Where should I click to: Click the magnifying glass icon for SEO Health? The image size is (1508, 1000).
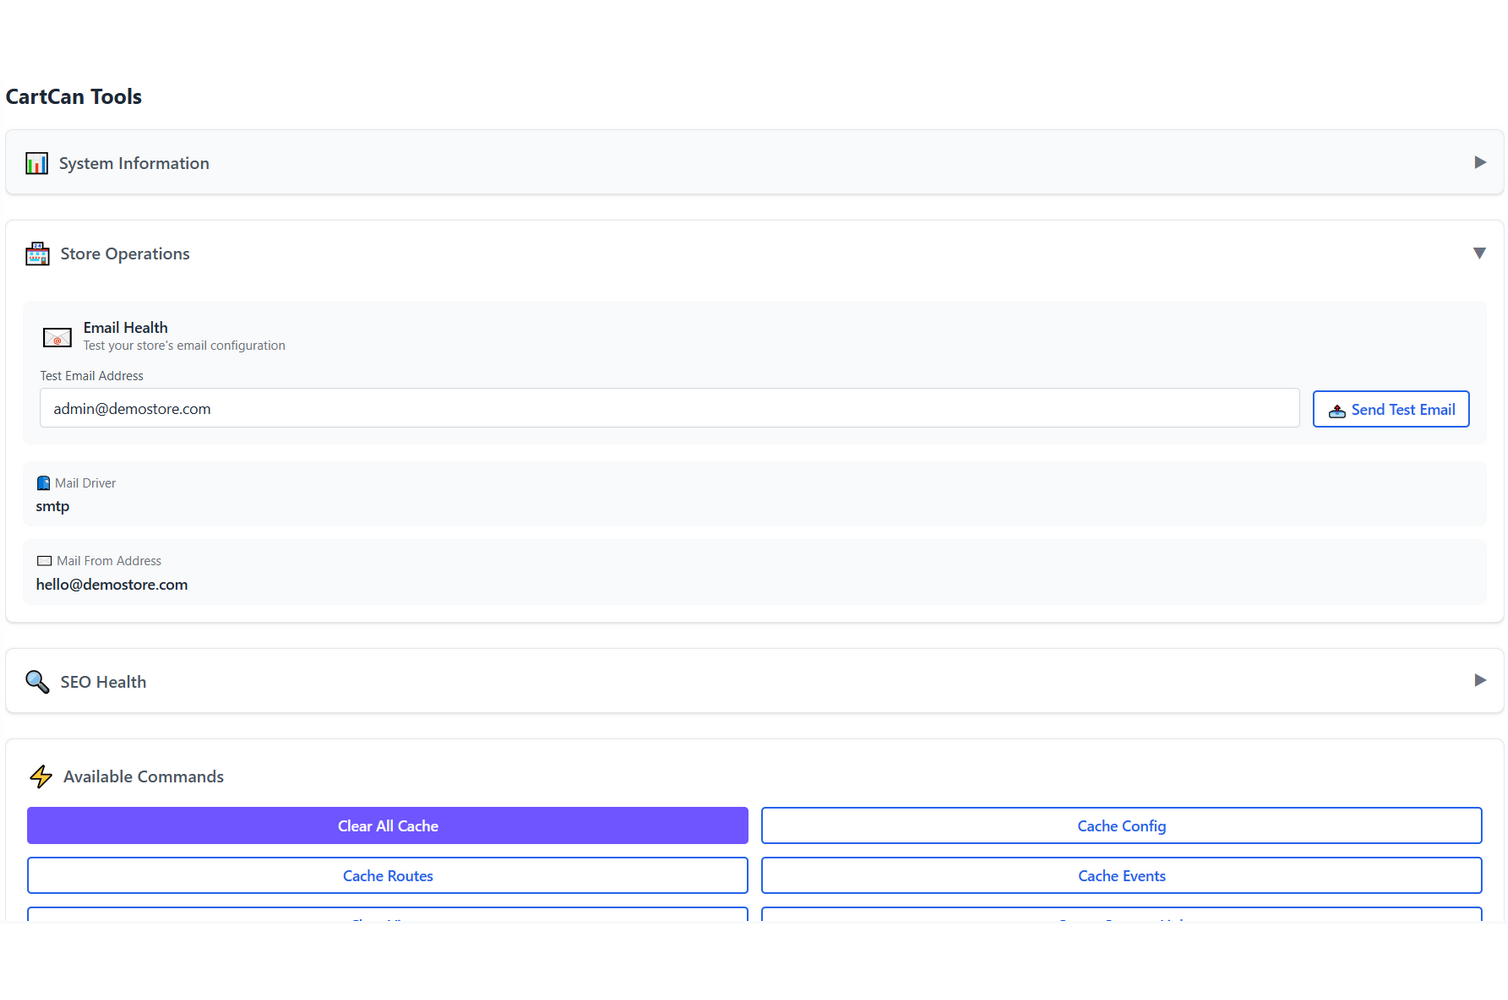(x=37, y=681)
